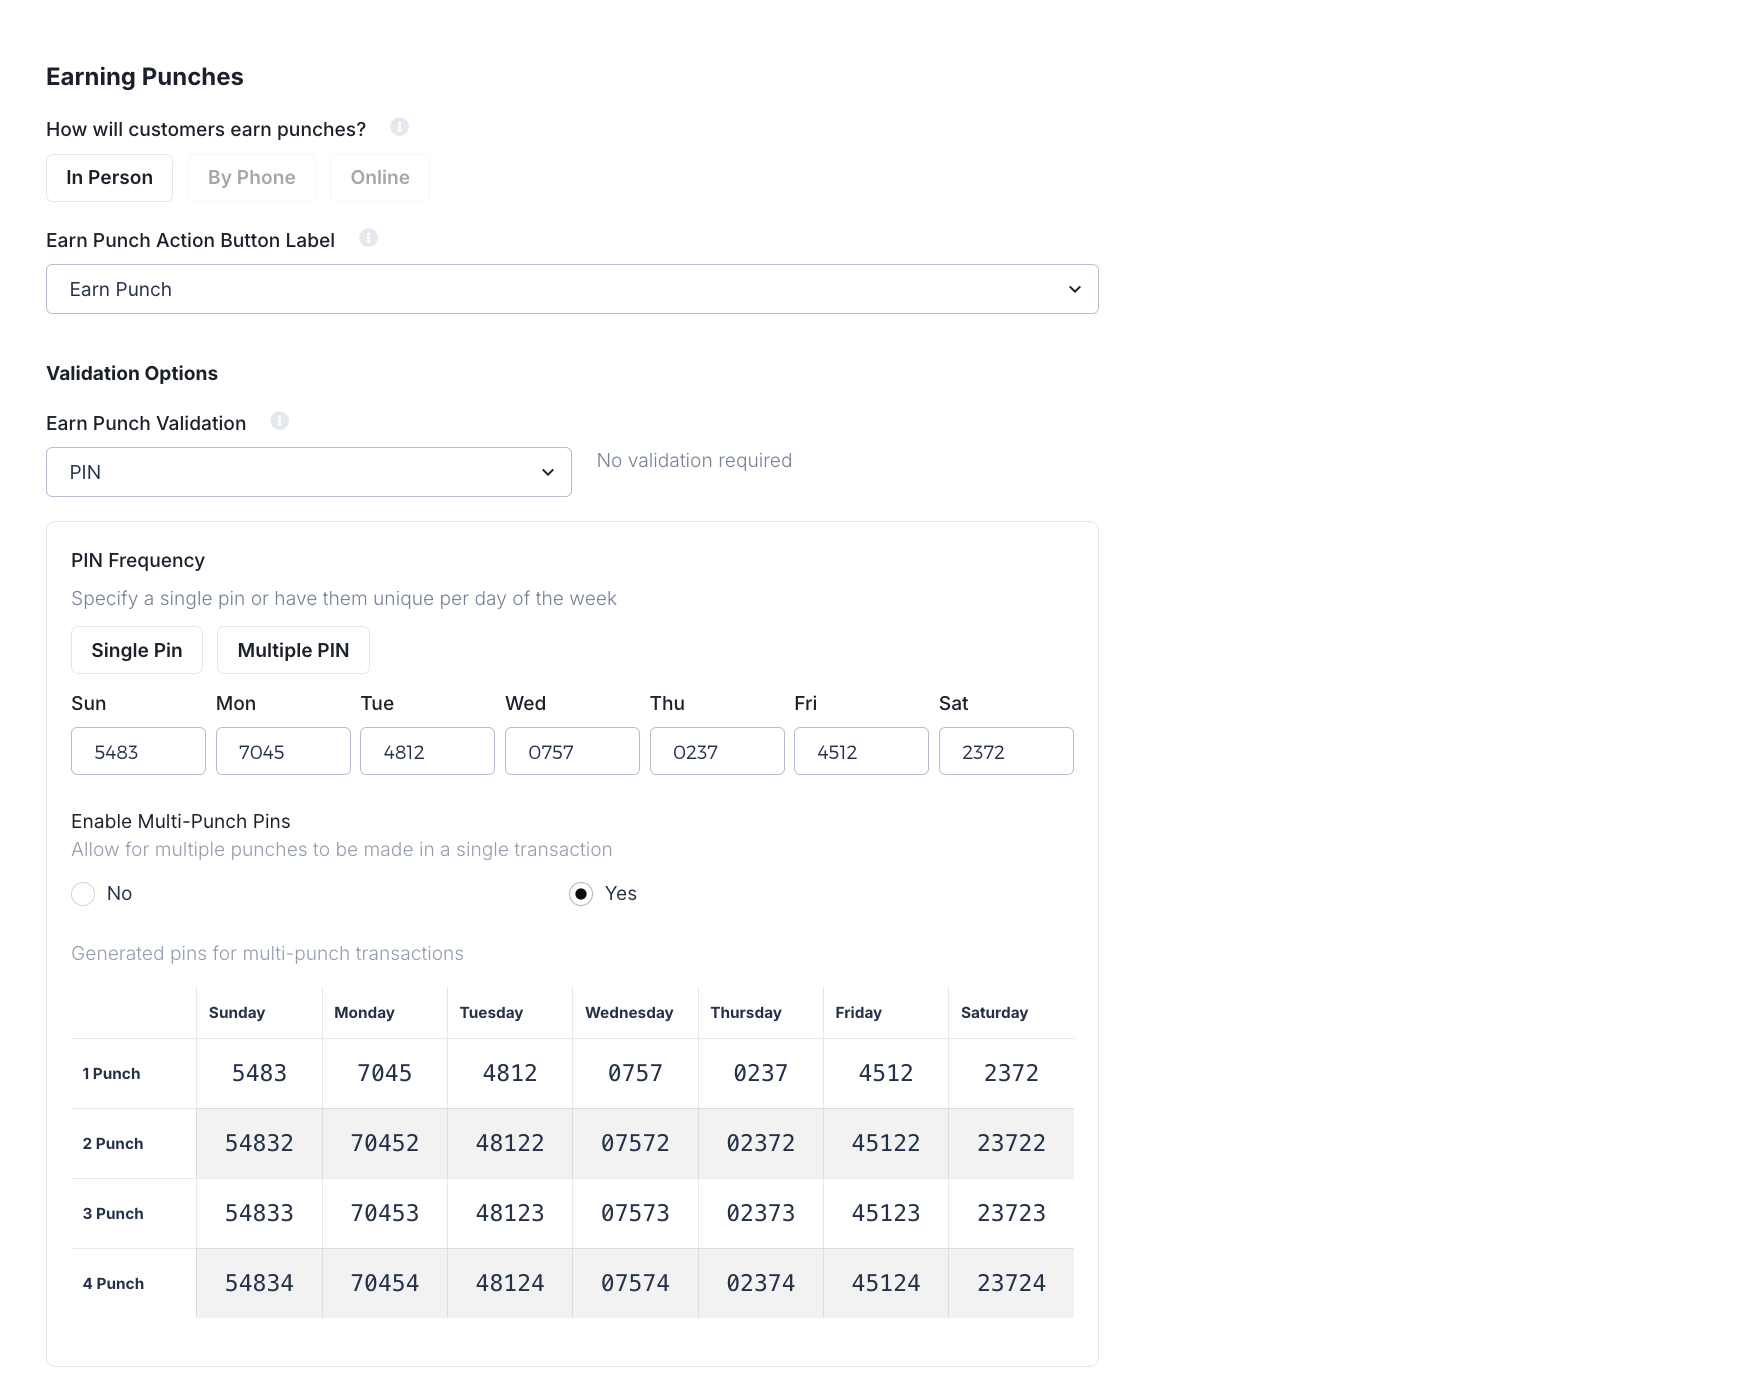Select the Friday PIN field
Screen dimensions: 1748x1382
tap(861, 752)
